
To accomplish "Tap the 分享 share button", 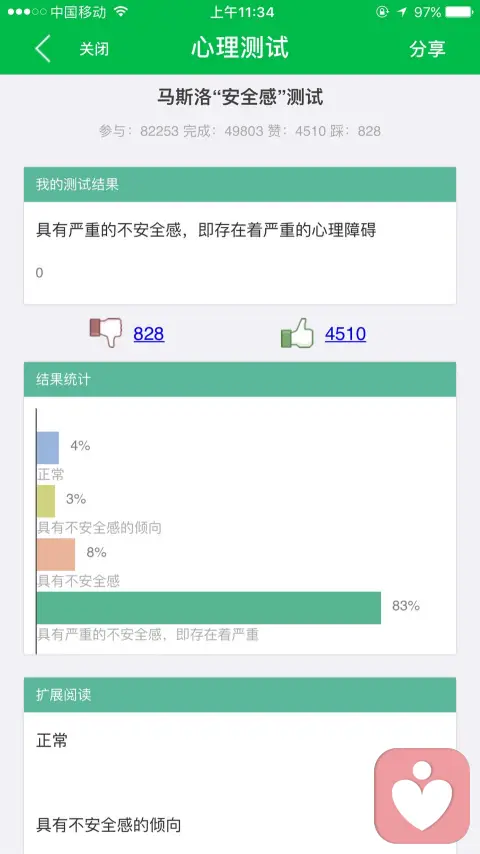I will (x=427, y=48).
